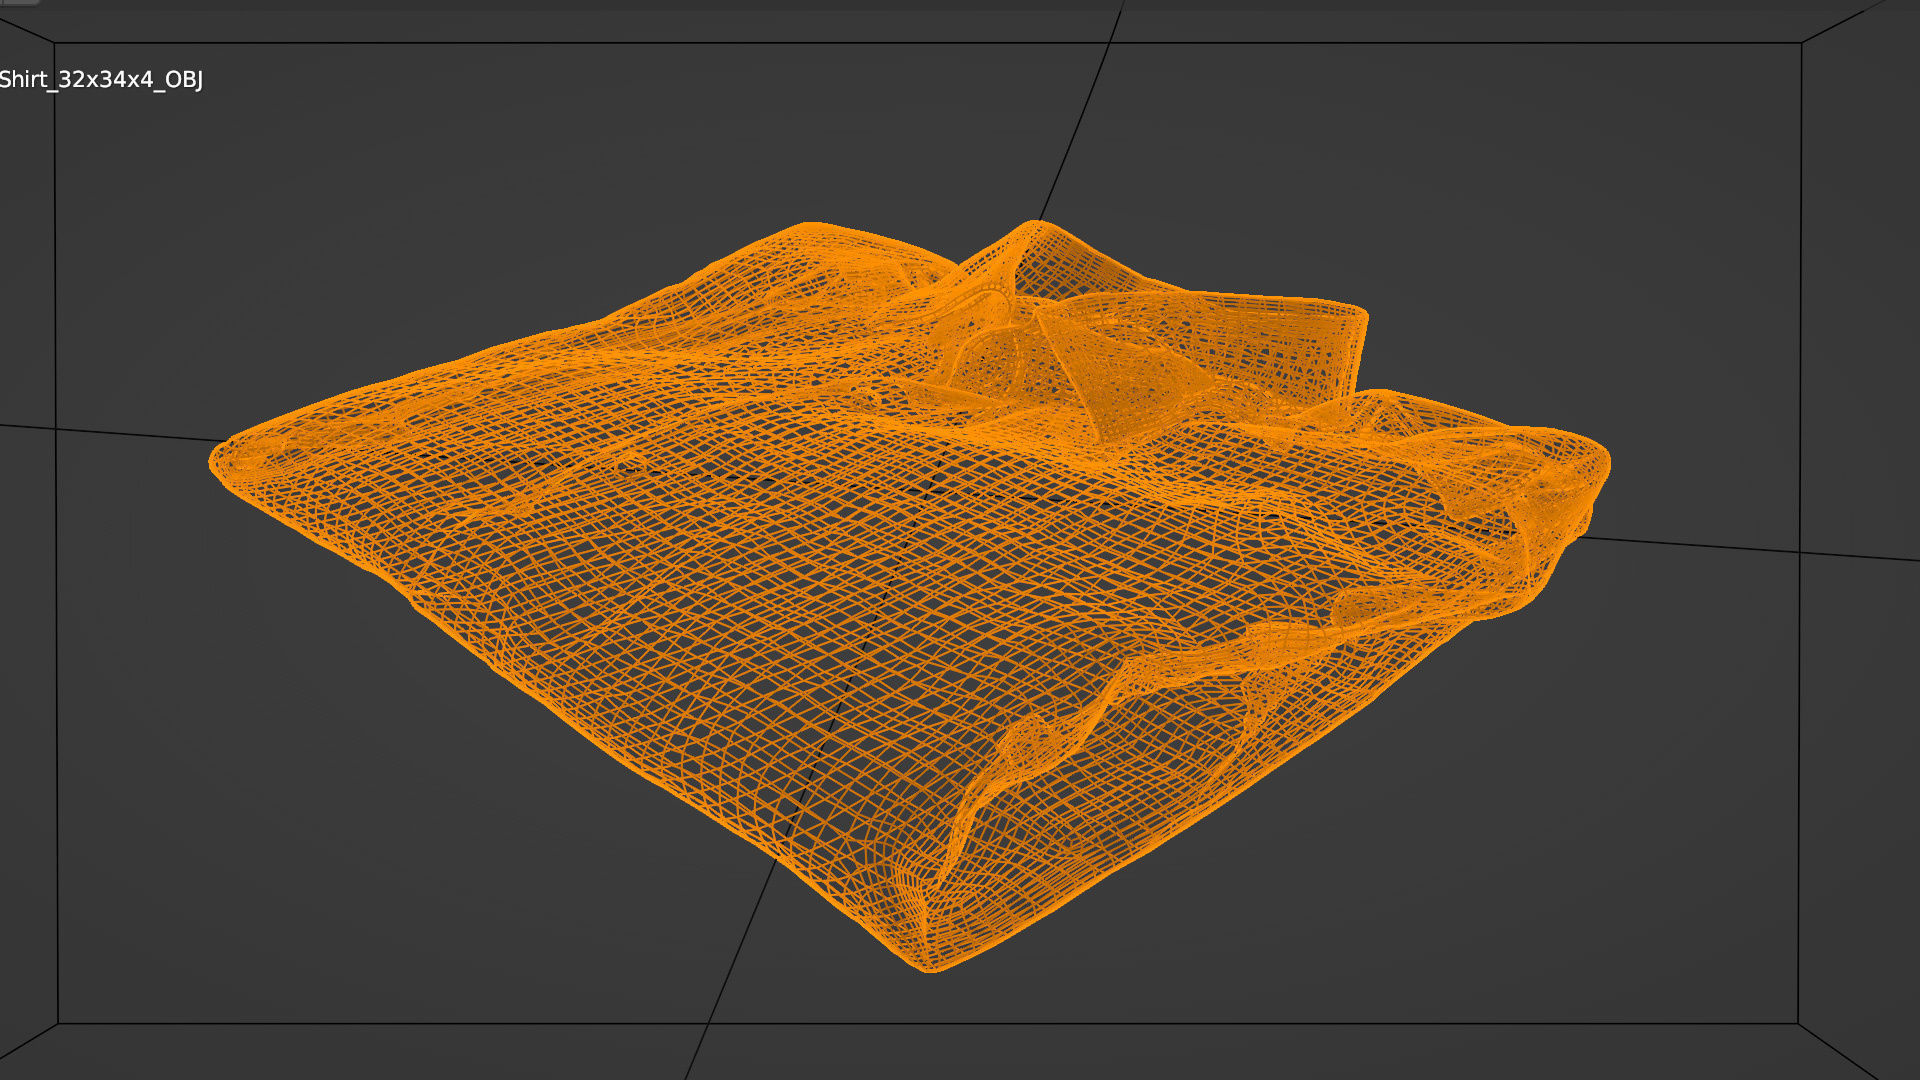Click the bottom-right corner of the bounding frame

[1798, 1023]
